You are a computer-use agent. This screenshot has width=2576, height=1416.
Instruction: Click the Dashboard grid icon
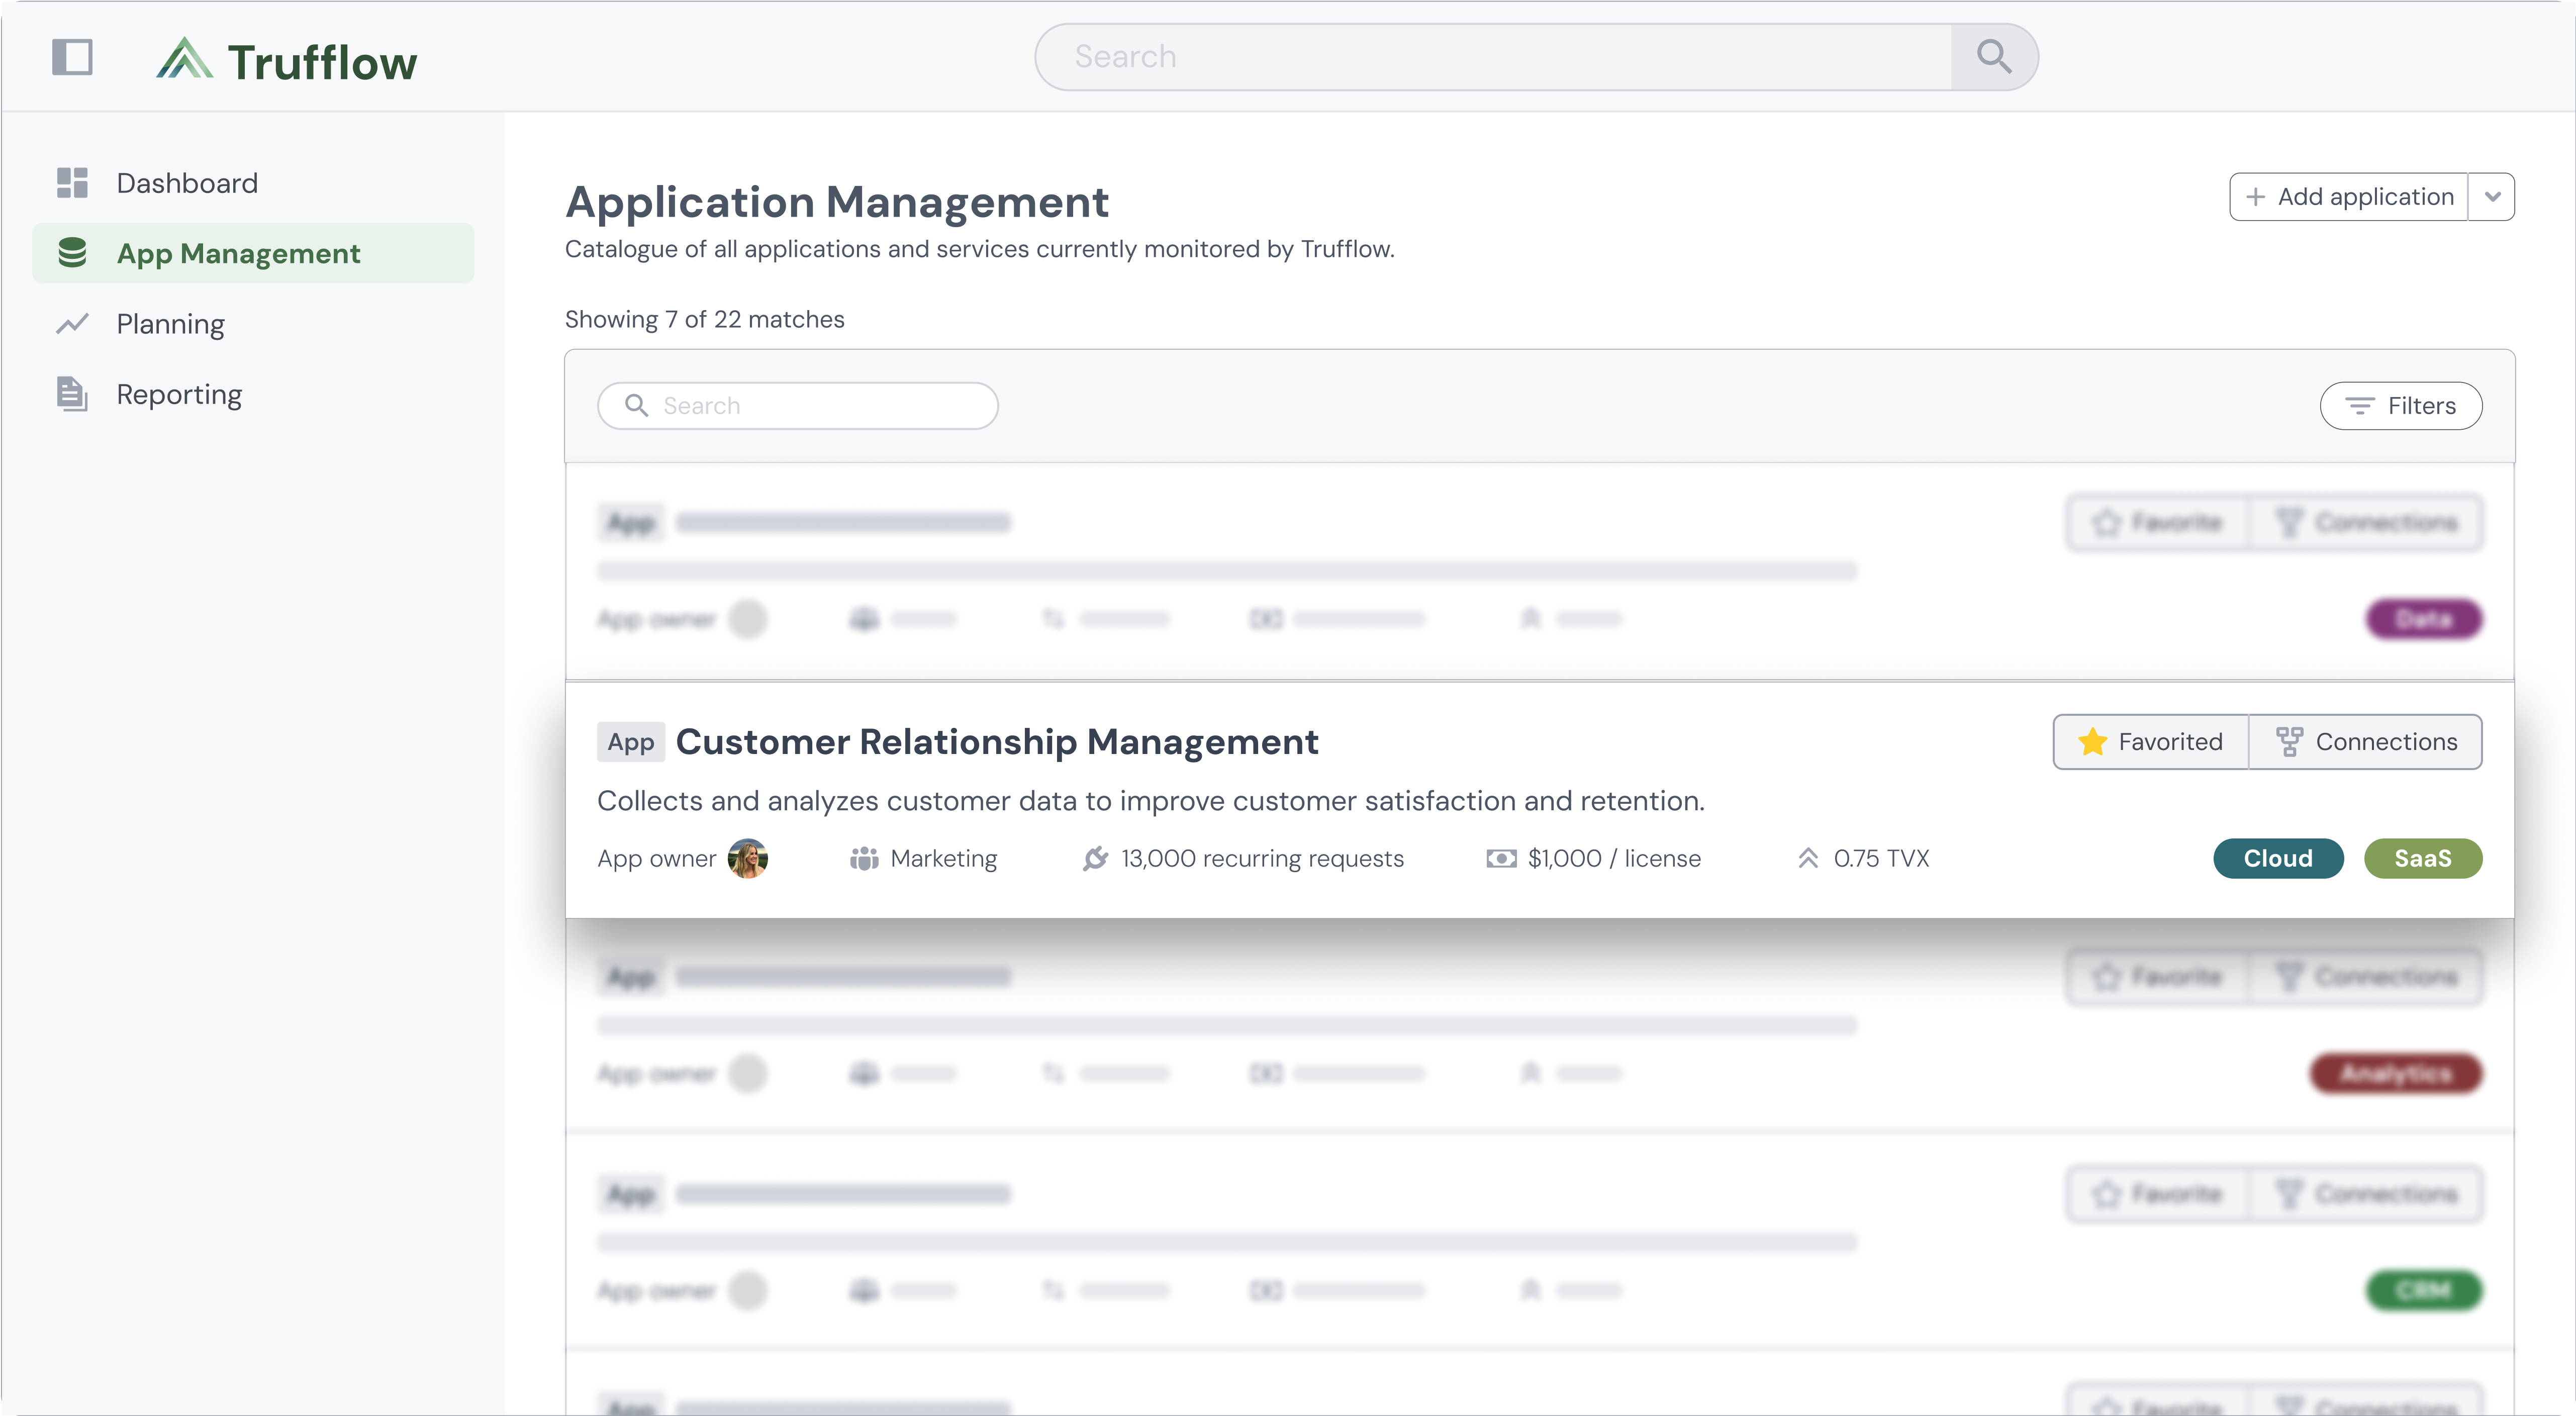pos(72,183)
